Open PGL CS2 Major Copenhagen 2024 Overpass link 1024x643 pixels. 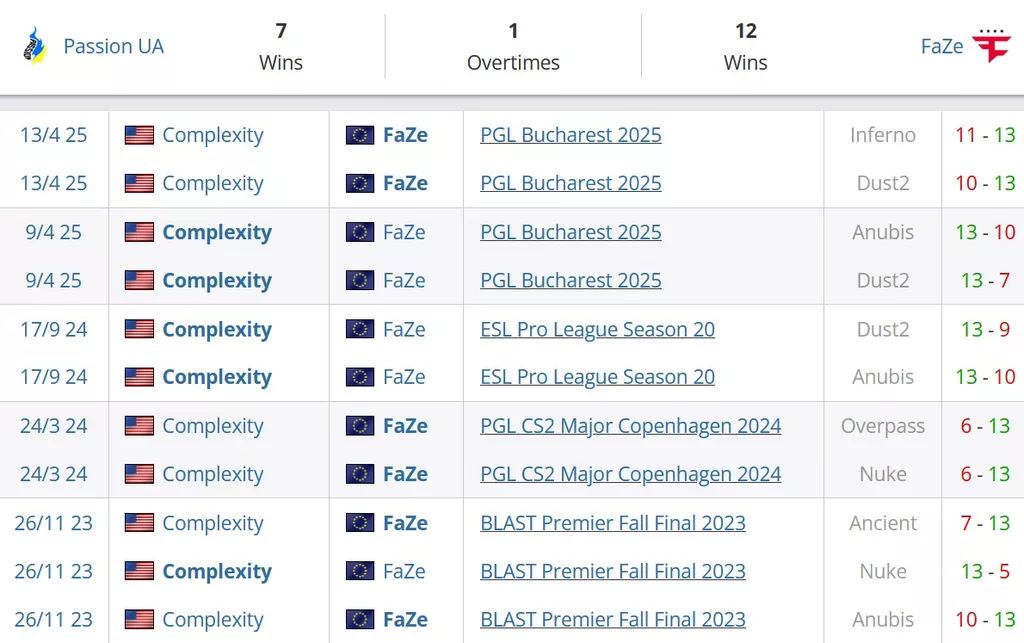click(630, 426)
